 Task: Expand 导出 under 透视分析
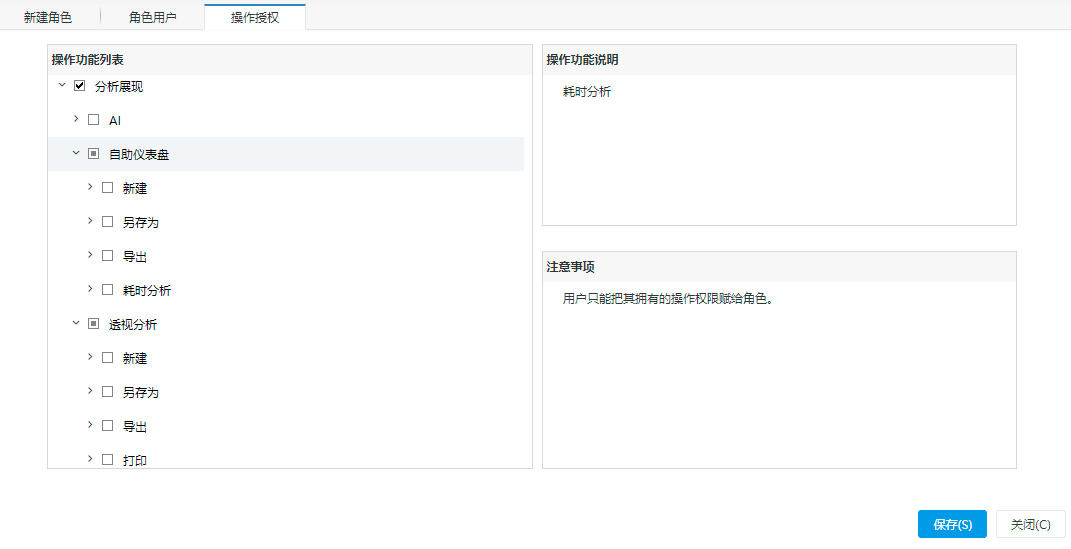pyautogui.click(x=89, y=425)
